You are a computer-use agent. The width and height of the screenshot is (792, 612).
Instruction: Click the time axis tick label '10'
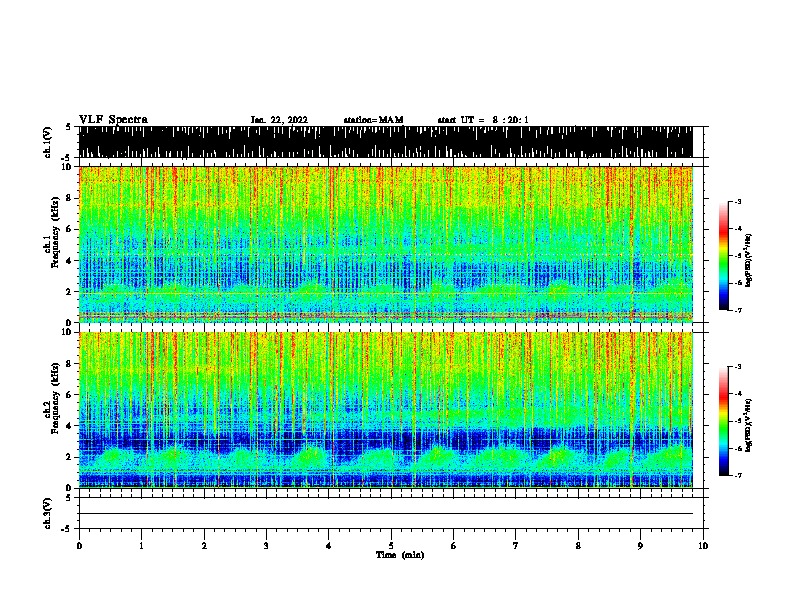703,545
